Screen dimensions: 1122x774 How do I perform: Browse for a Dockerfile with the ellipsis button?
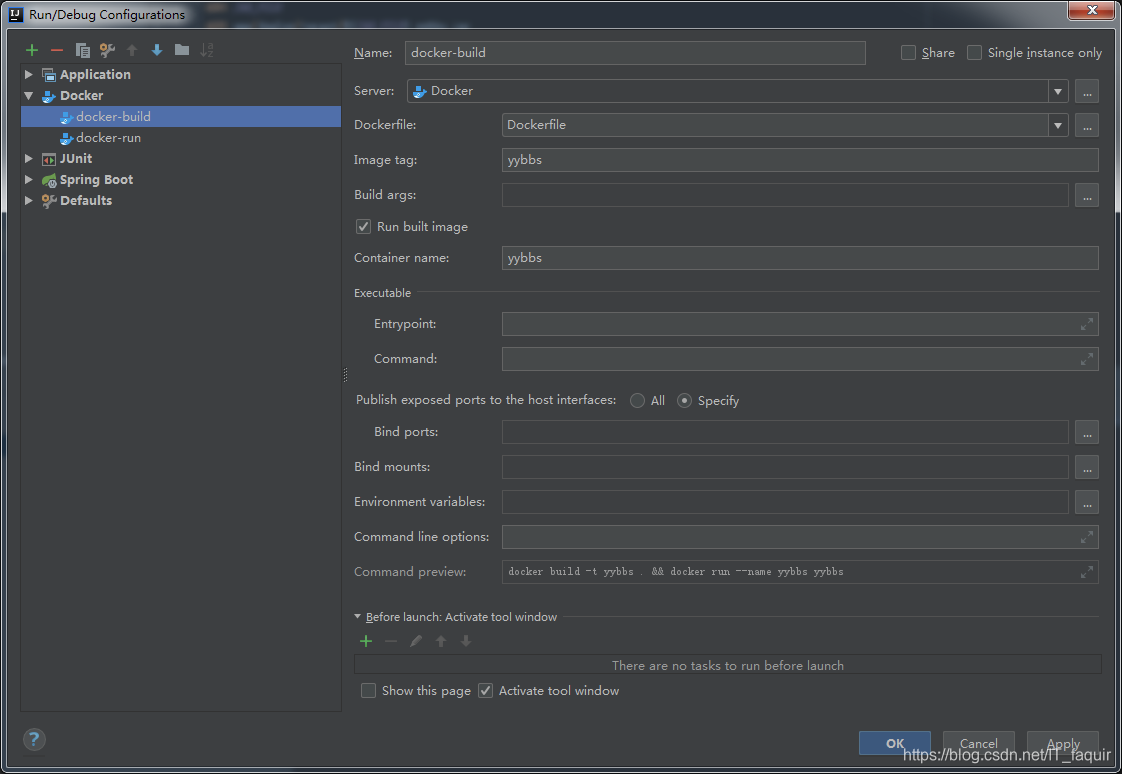click(1086, 124)
